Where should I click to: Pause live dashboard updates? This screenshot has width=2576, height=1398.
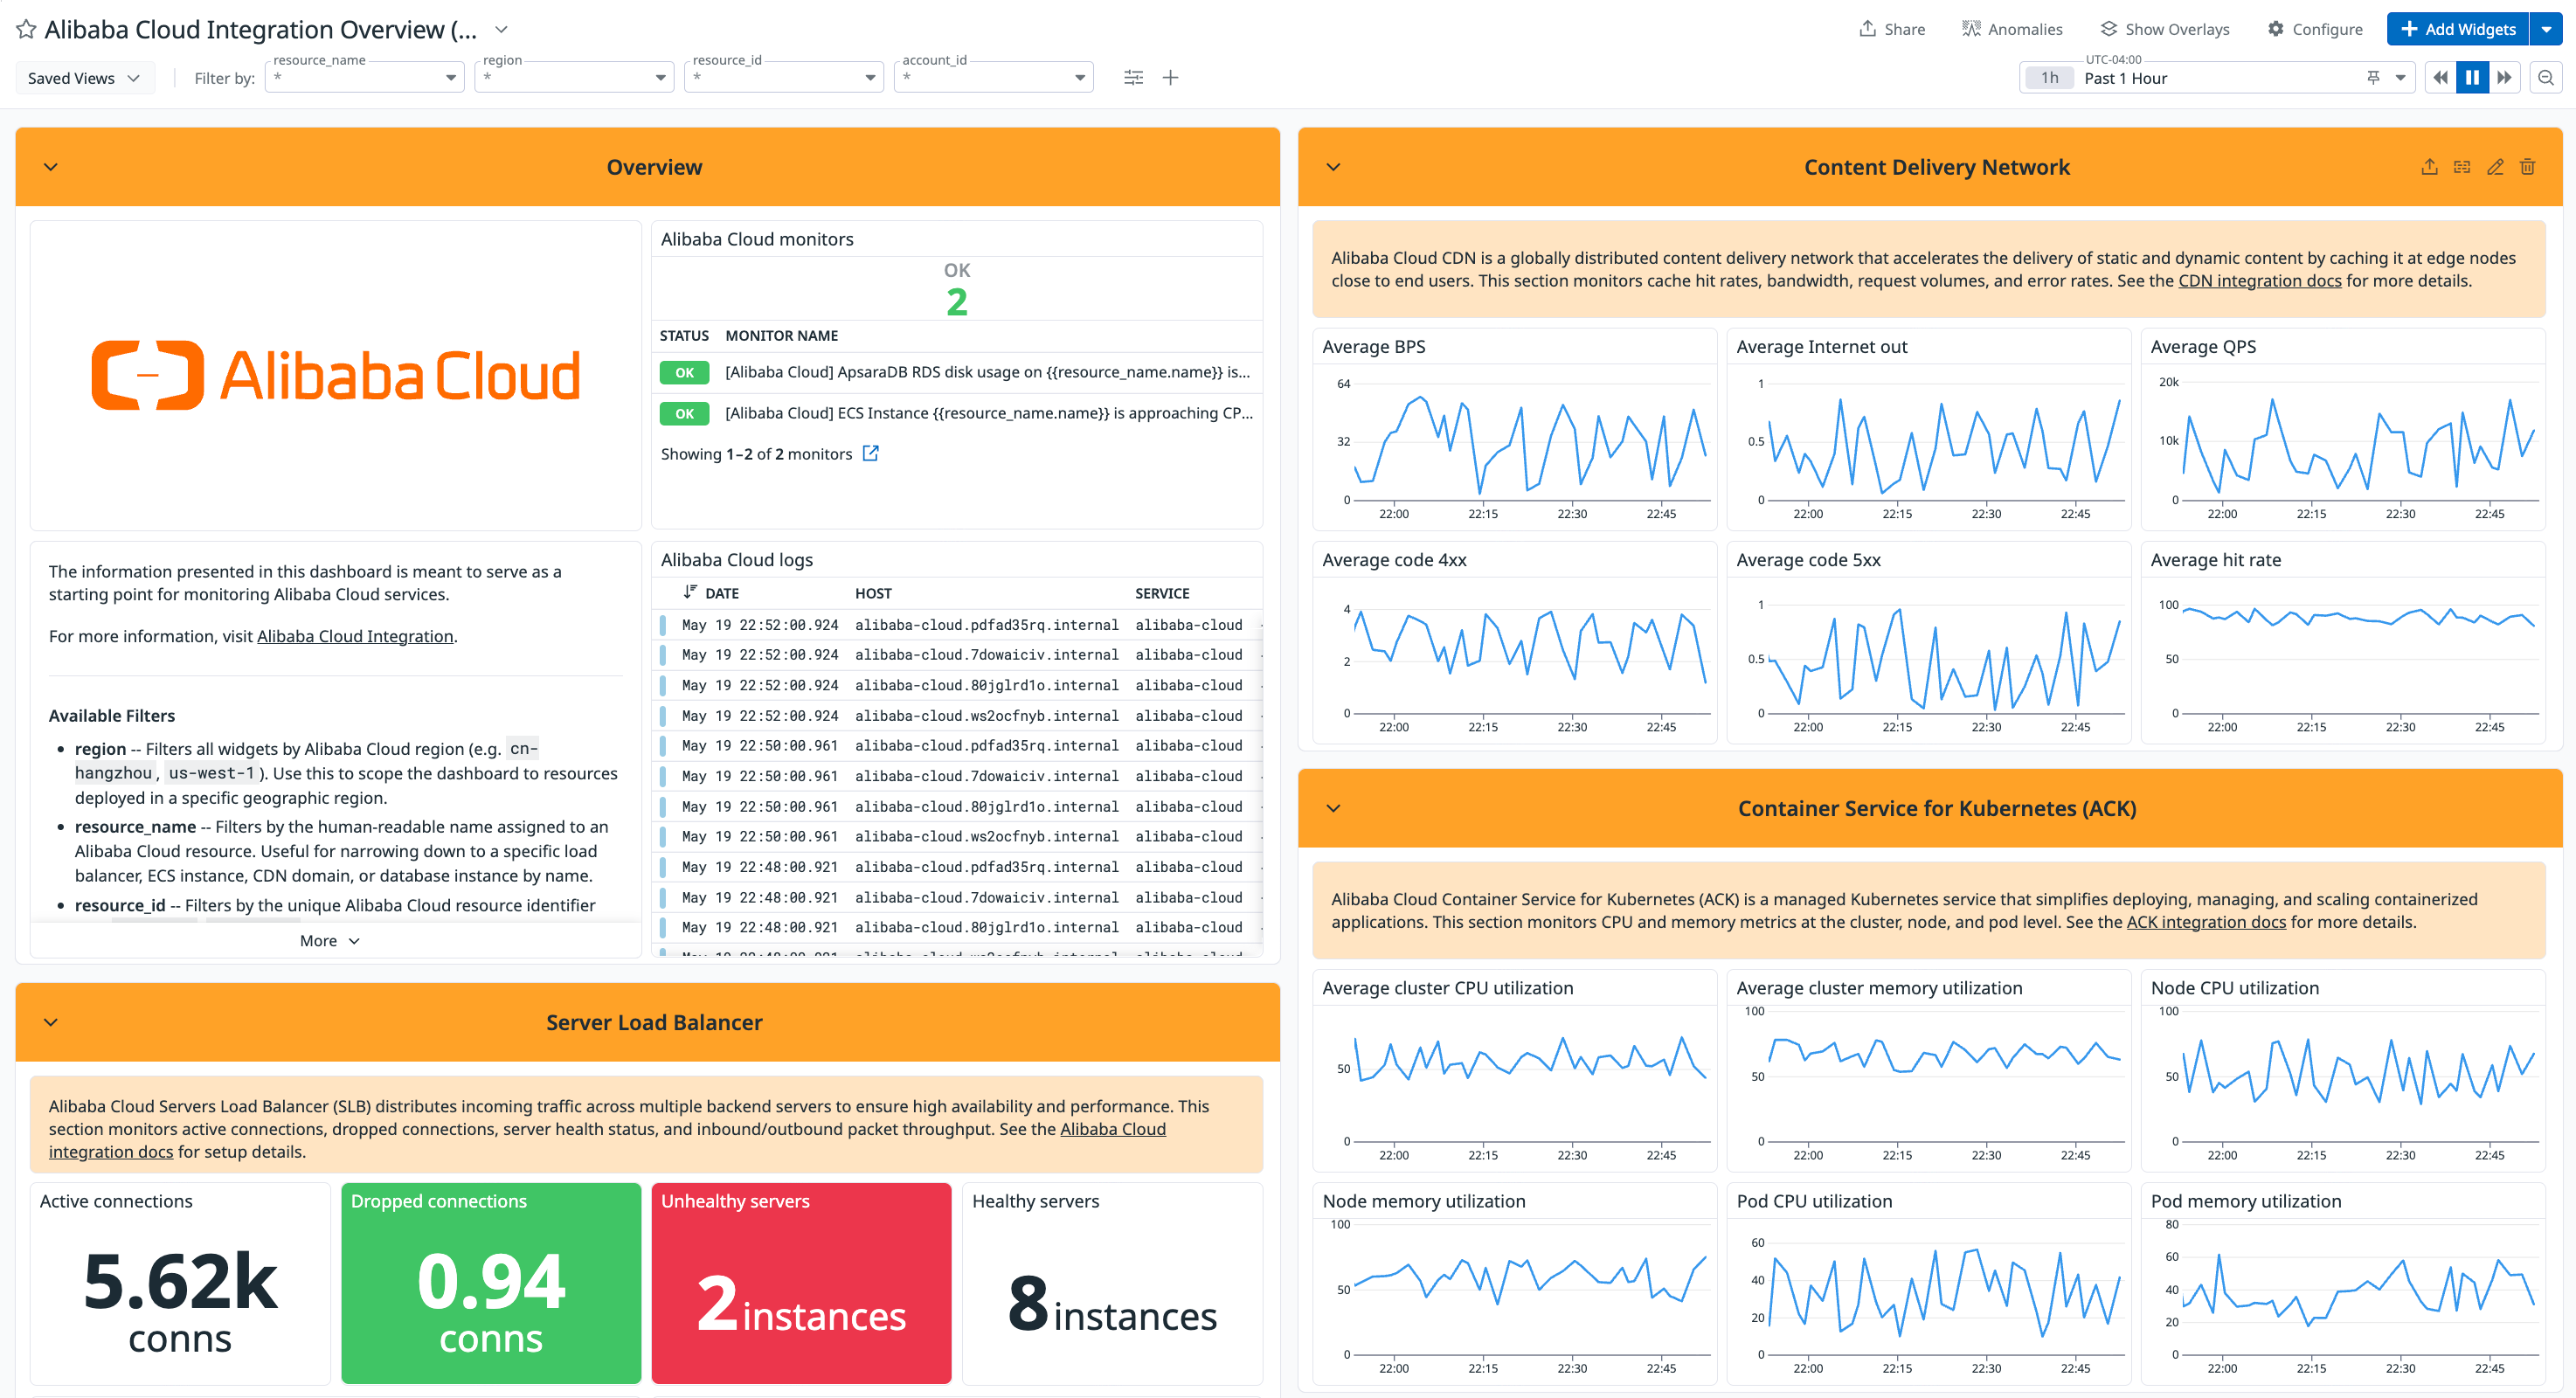coord(2472,78)
